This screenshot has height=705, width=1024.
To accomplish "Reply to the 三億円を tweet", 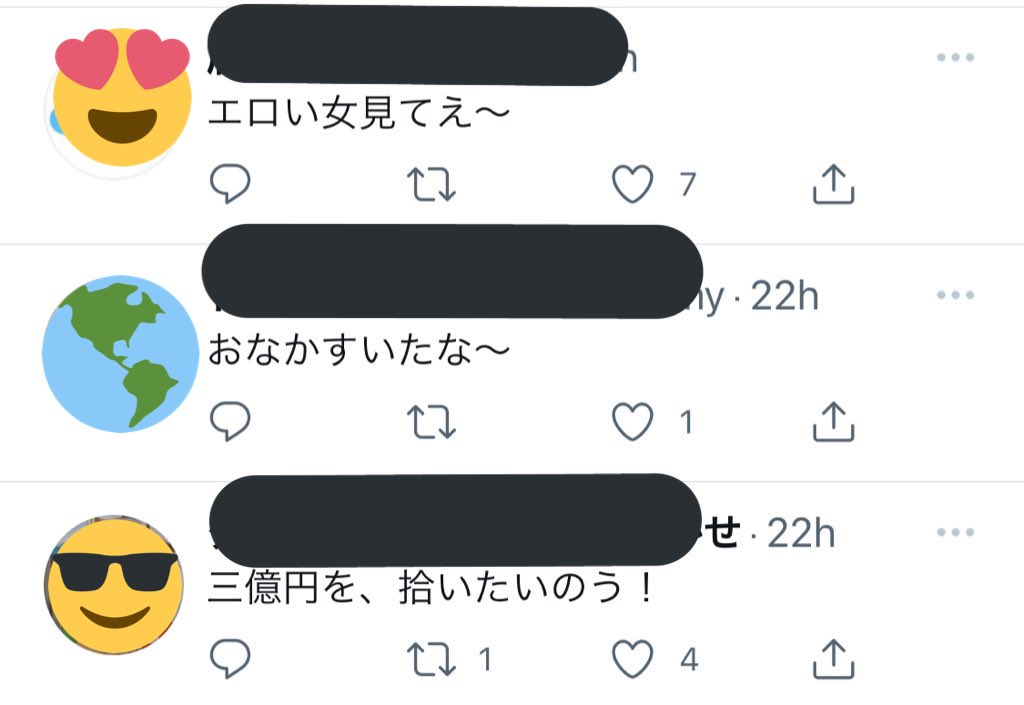I will click(230, 658).
